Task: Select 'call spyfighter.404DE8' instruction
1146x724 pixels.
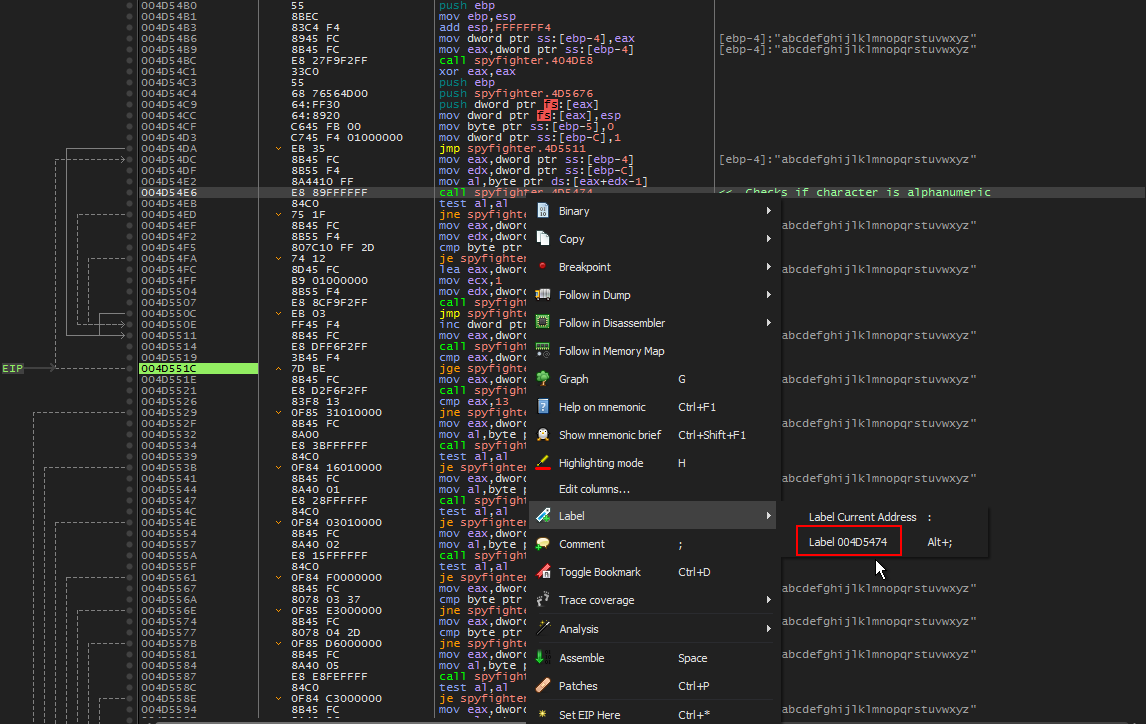Action: pyautogui.click(x=516, y=61)
